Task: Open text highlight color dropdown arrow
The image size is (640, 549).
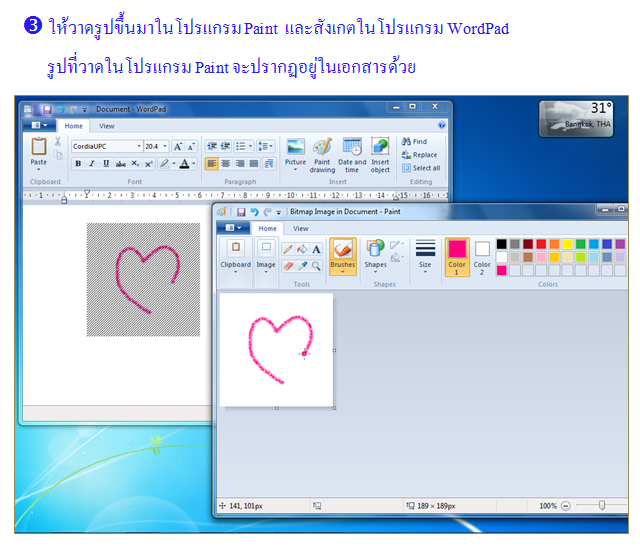Action: [x=174, y=164]
